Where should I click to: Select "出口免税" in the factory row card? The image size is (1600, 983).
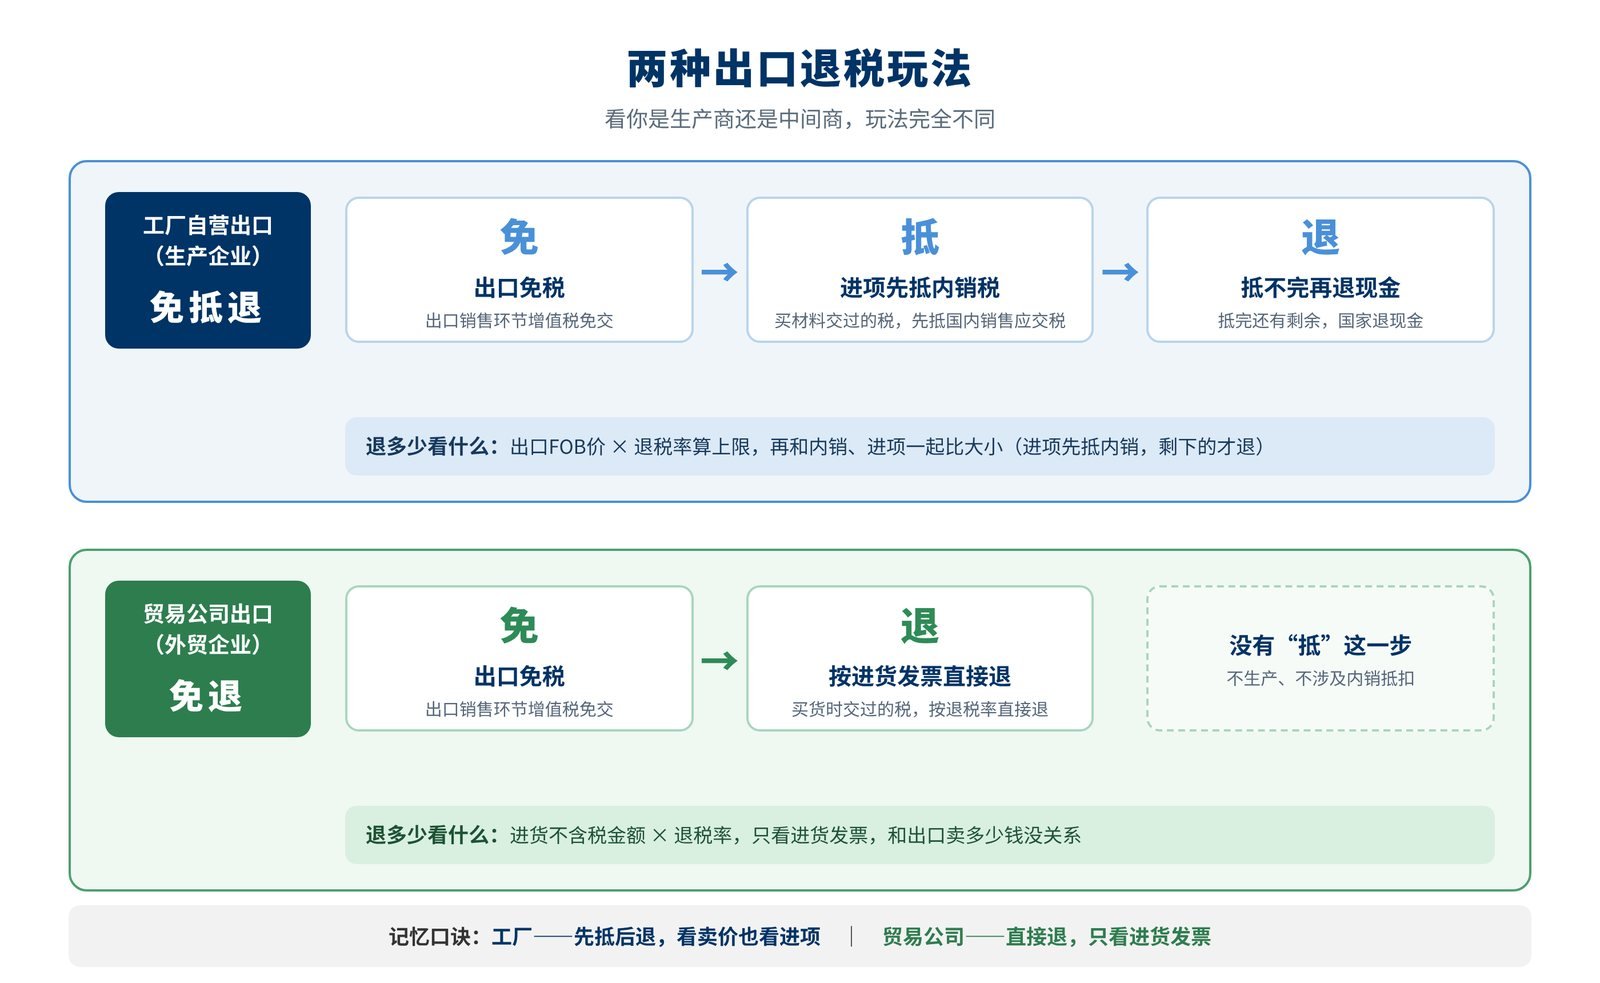519,288
